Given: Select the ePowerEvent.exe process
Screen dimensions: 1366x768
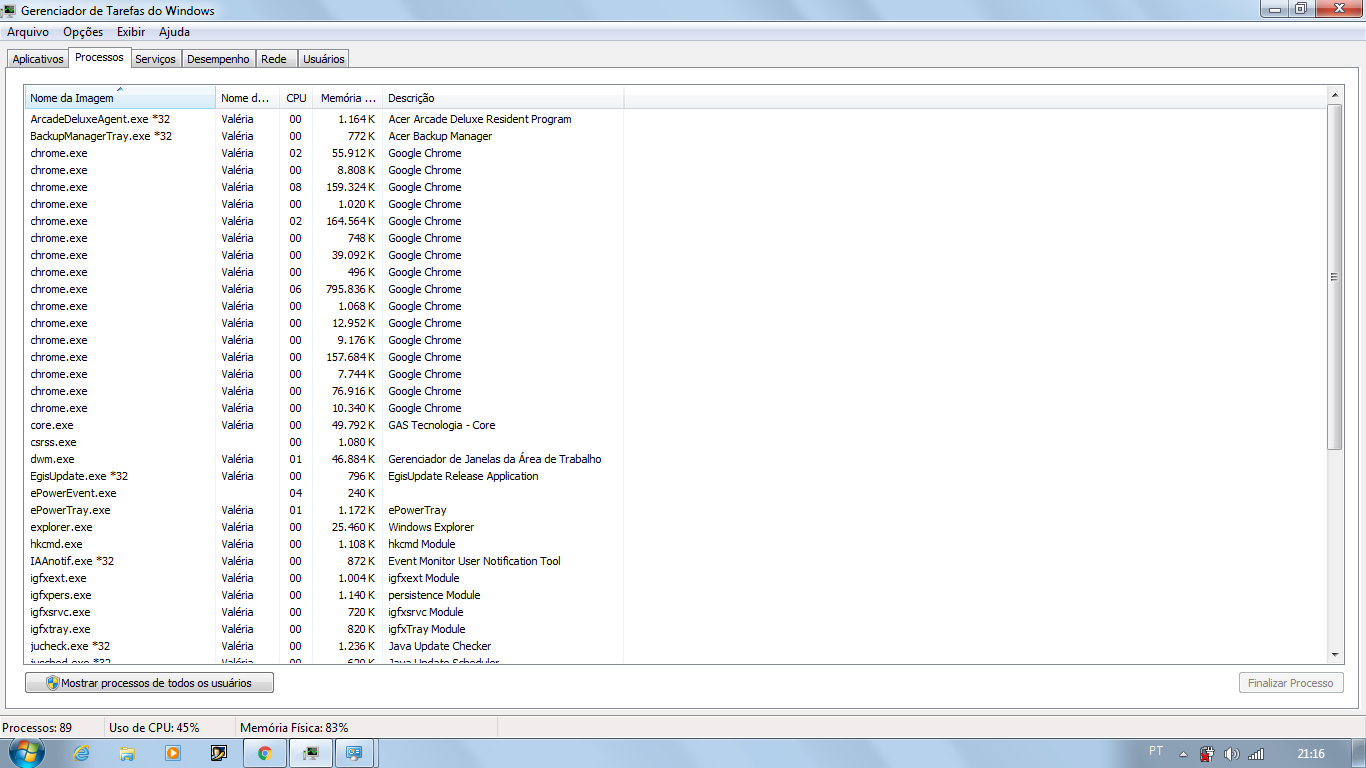Looking at the screenshot, I should click(x=325, y=493).
